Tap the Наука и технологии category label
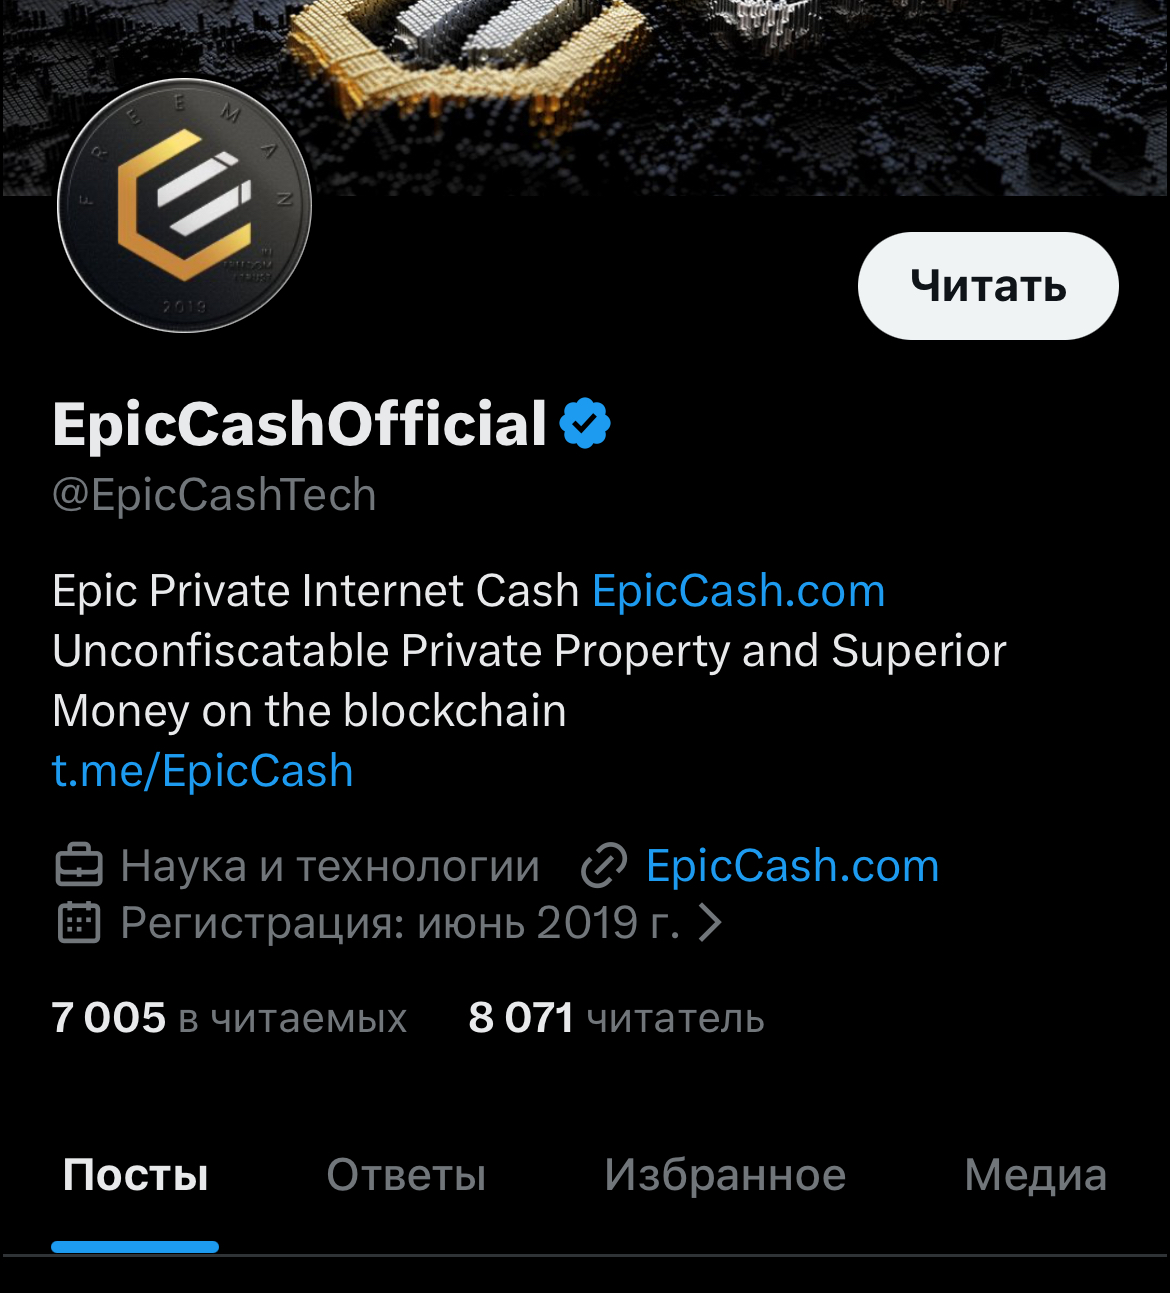 (330, 866)
